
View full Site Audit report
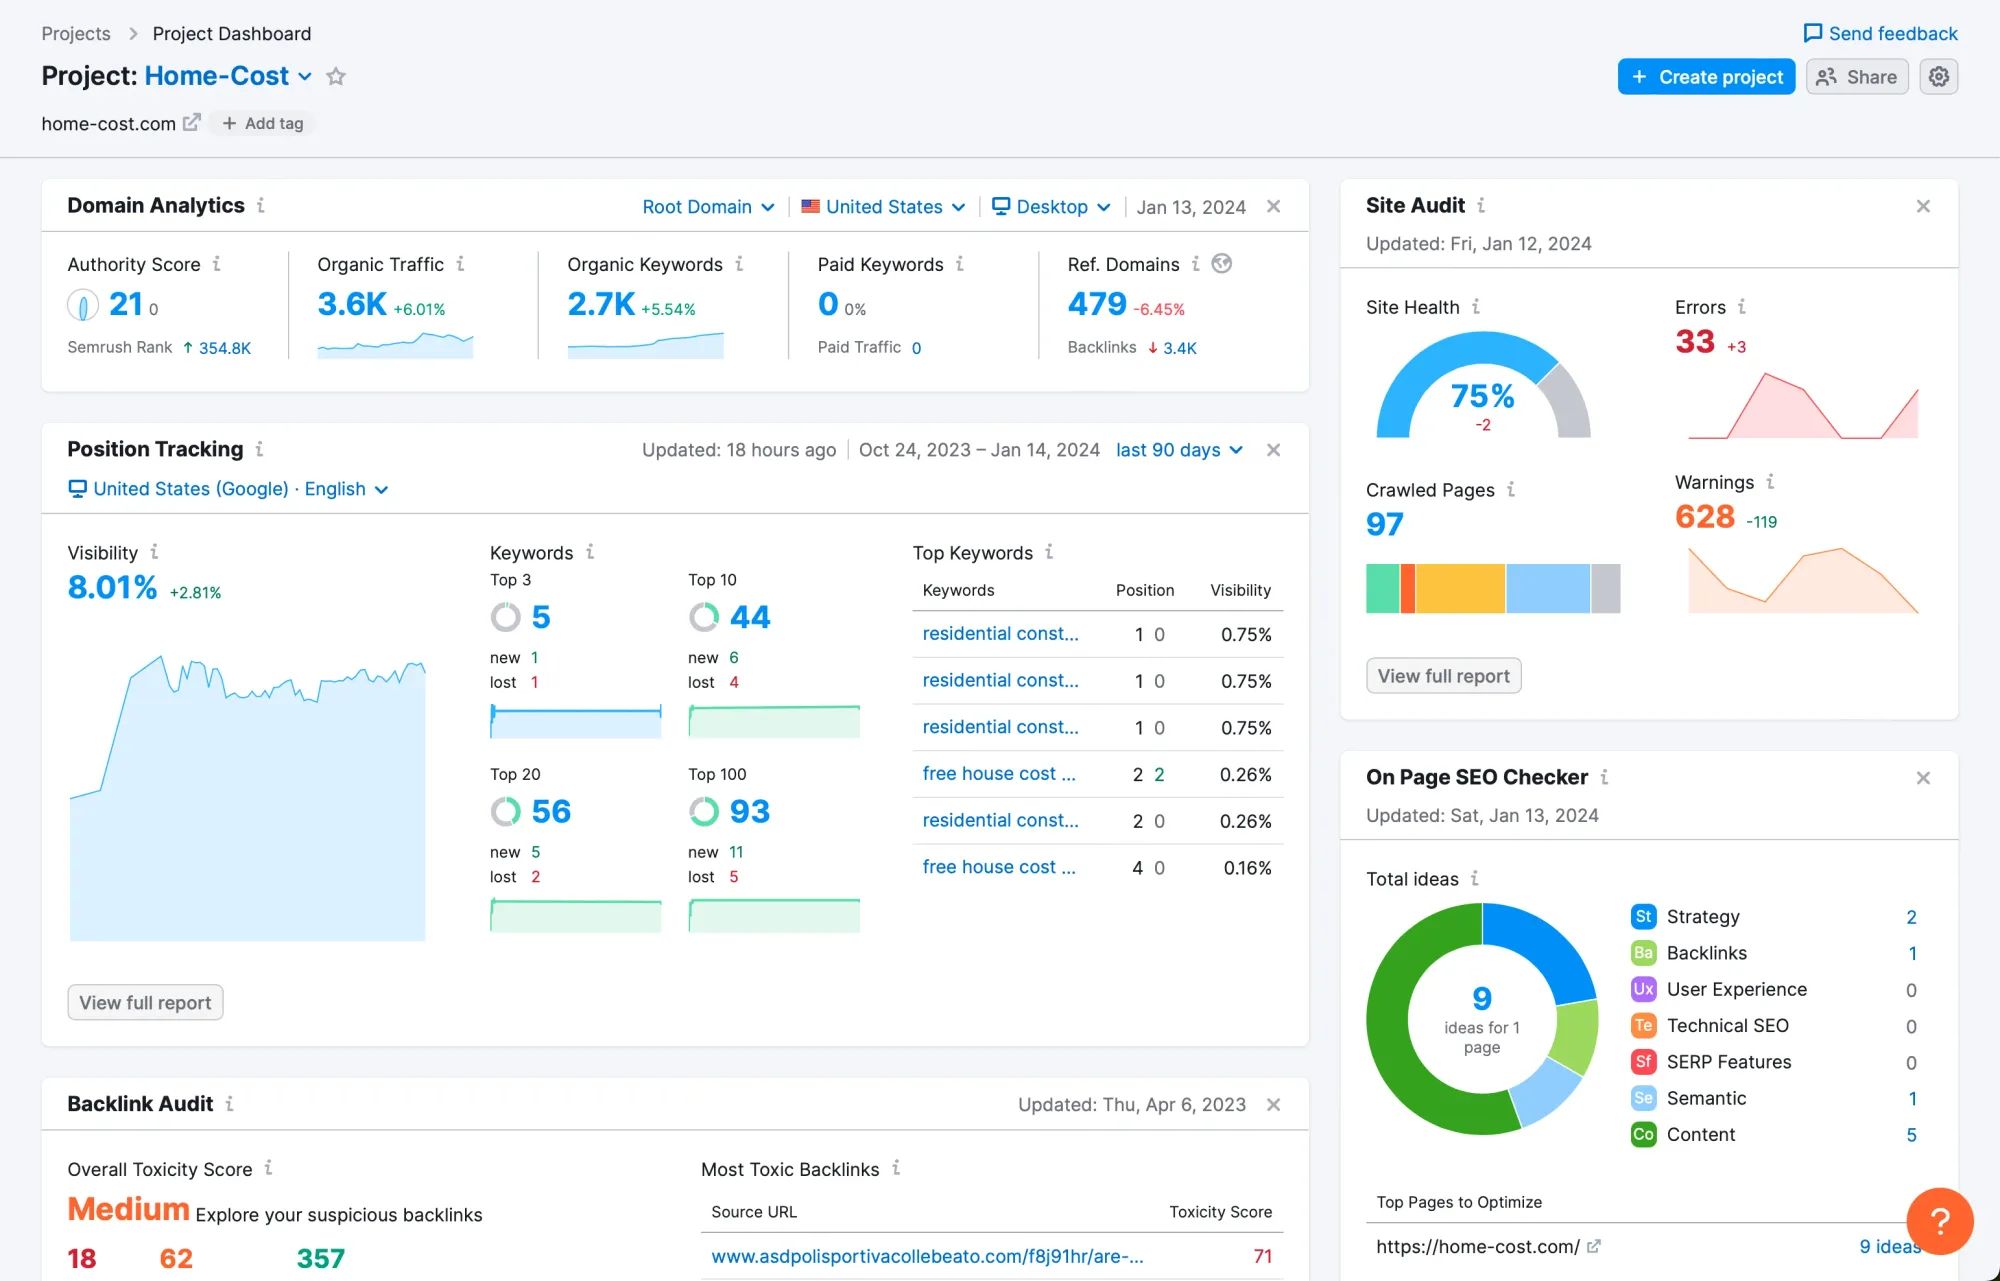[x=1444, y=676]
